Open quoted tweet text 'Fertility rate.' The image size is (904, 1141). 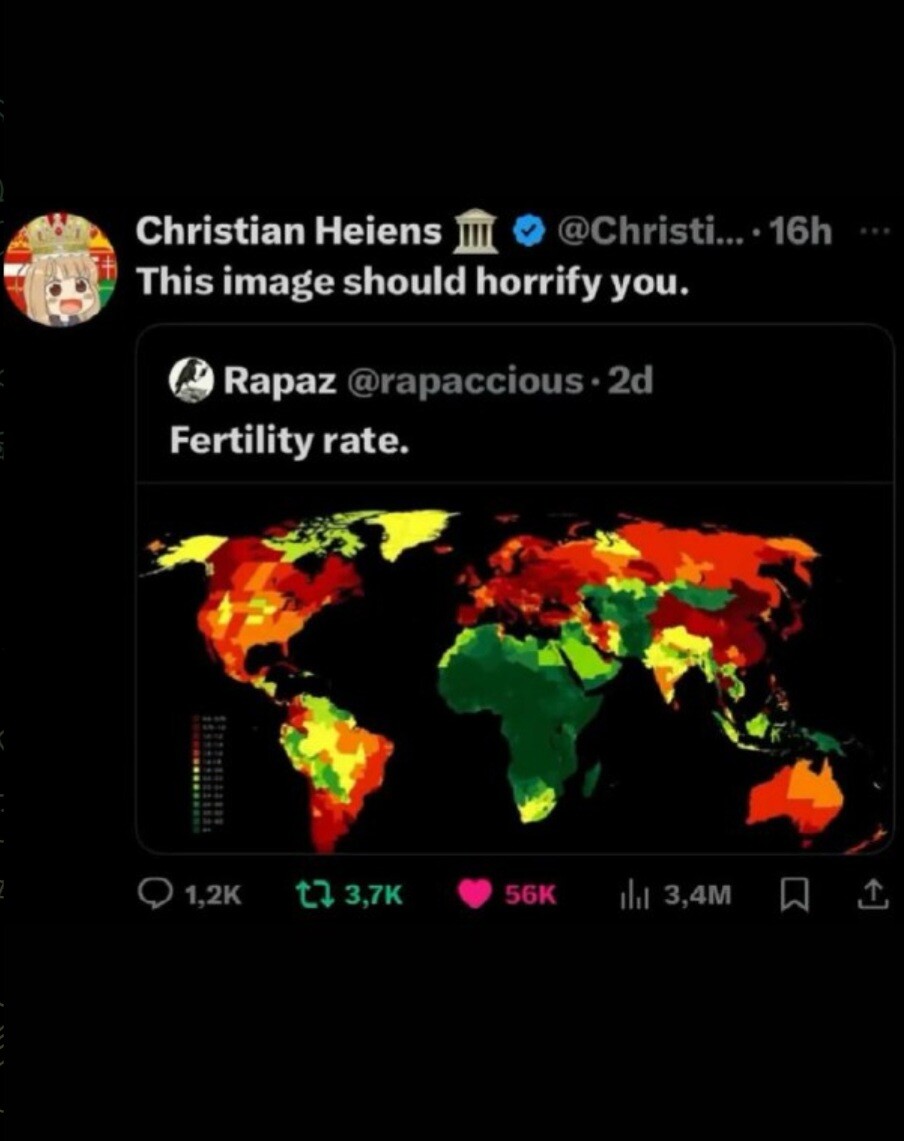(x=288, y=440)
